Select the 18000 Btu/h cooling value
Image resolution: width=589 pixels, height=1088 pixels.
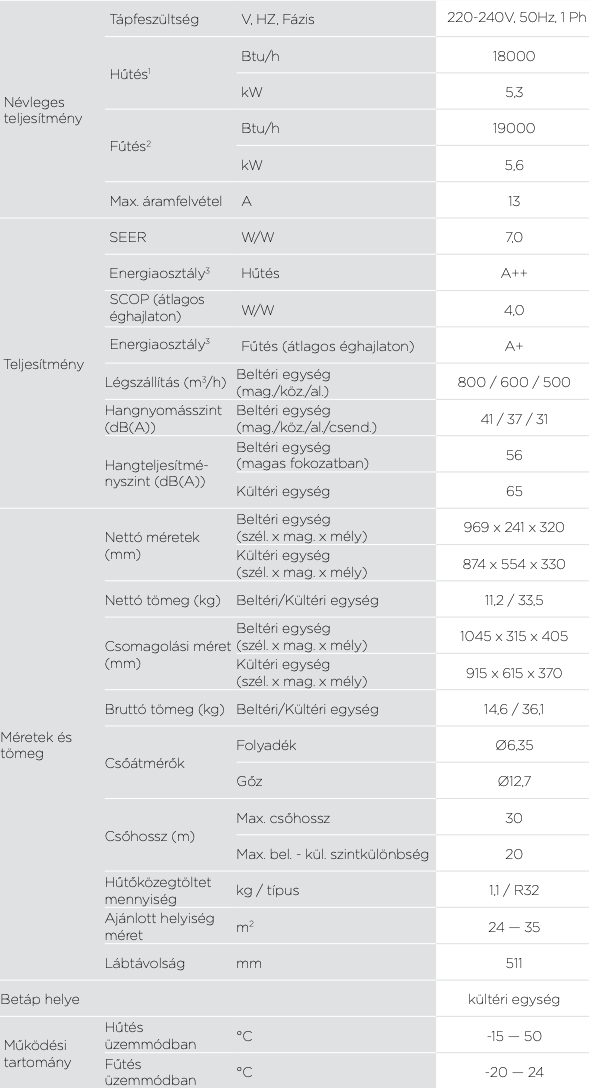coord(514,56)
